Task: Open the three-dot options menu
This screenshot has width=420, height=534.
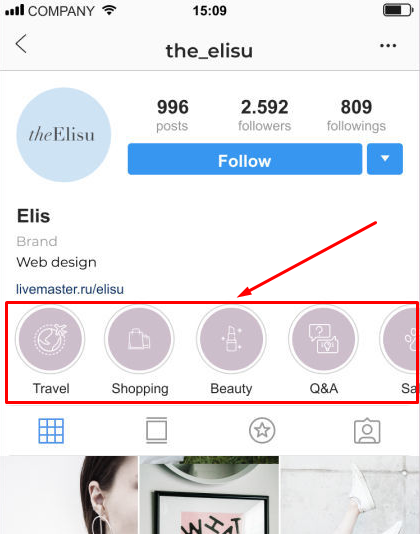Action: point(388,45)
